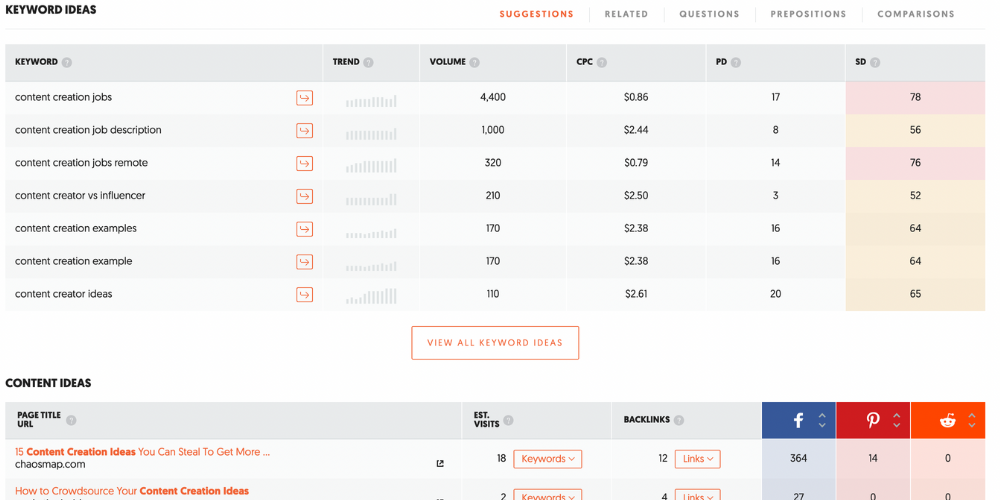Screen dimensions: 1000x500
Task: Sort by Facebook shares arrows
Action: 822,420
